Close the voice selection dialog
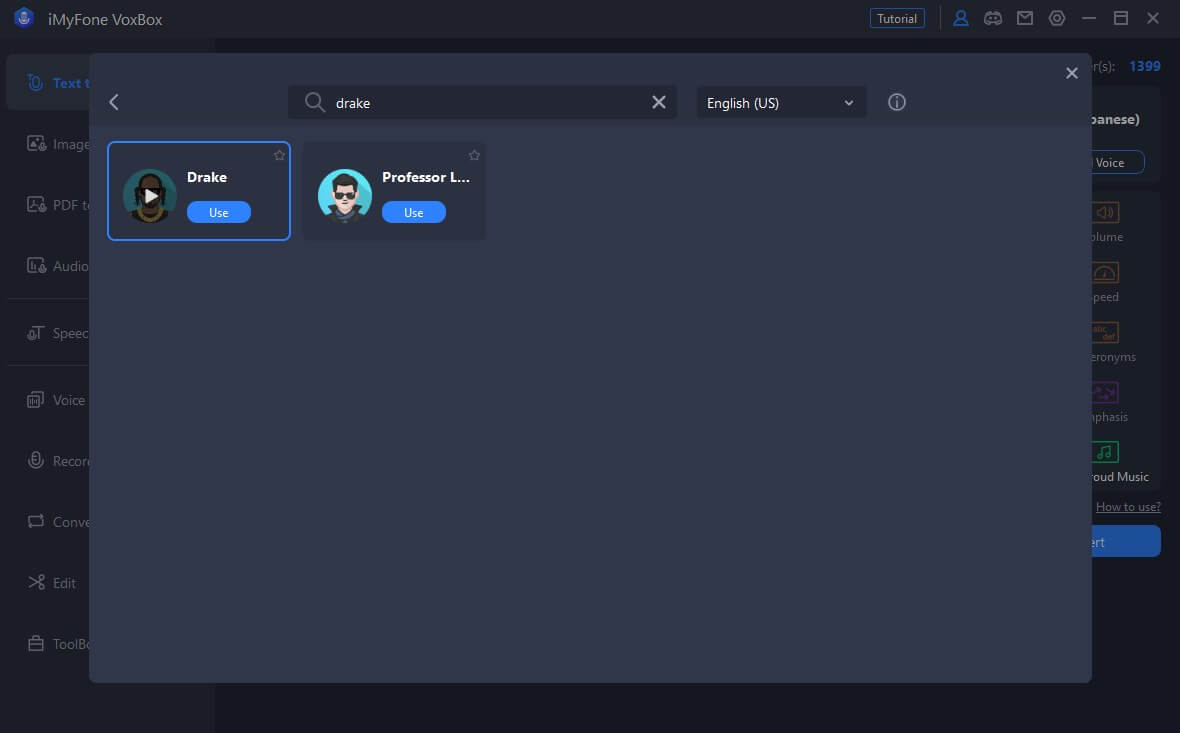Viewport: 1180px width, 733px height. (x=1072, y=73)
